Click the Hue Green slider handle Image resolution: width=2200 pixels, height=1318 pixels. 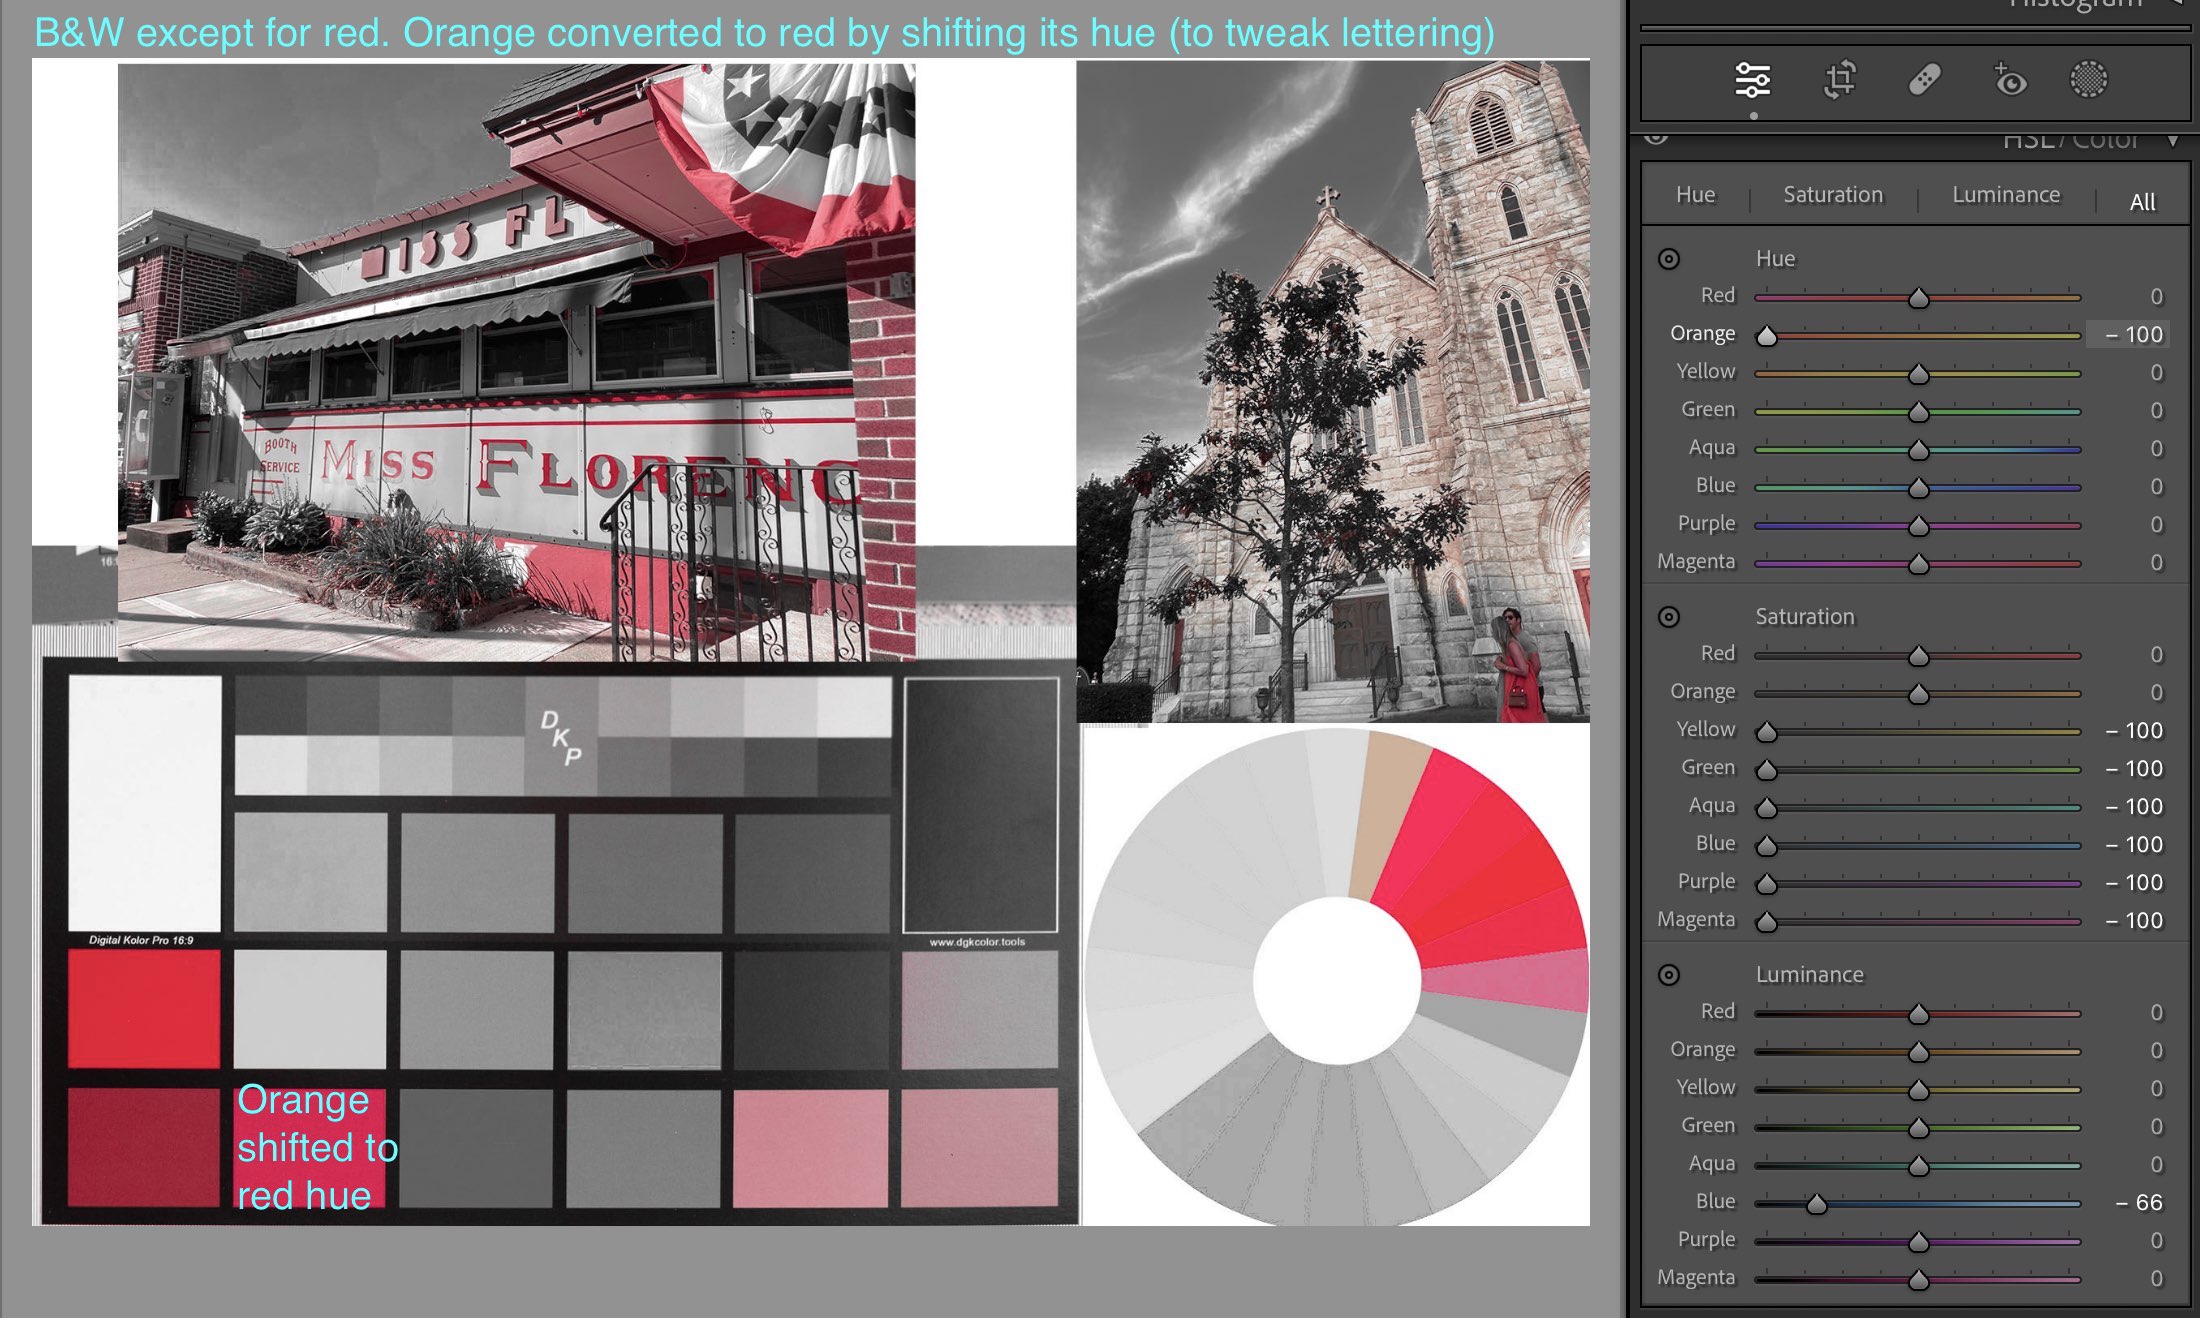1918,412
